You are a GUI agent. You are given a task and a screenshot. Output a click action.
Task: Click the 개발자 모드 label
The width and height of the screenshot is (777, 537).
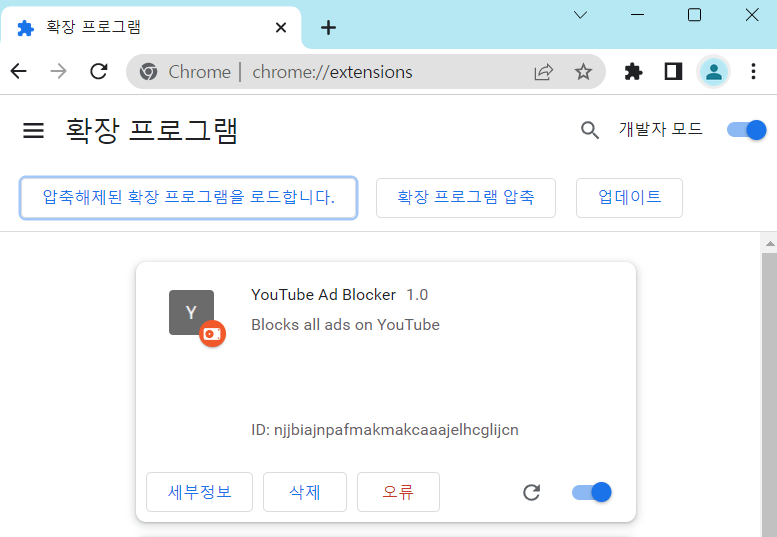661,129
